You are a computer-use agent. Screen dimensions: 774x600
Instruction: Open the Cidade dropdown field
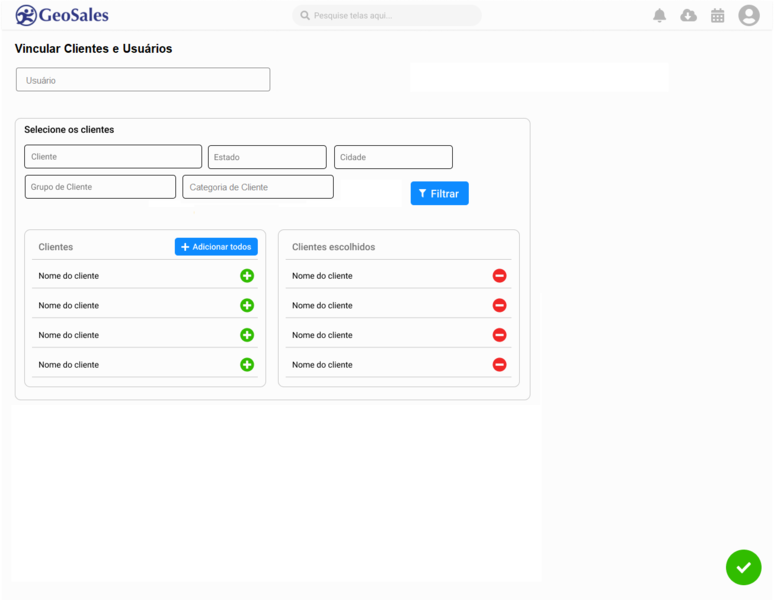click(393, 157)
